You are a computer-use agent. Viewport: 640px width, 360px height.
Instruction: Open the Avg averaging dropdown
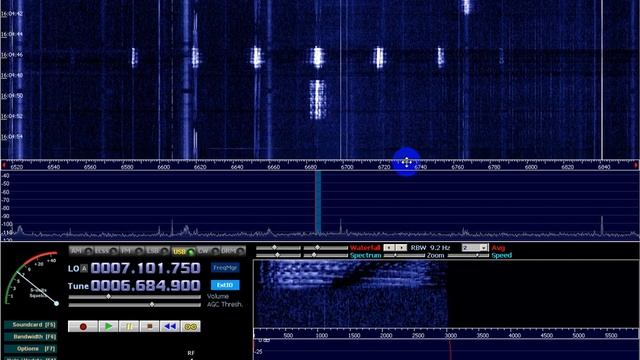475,248
